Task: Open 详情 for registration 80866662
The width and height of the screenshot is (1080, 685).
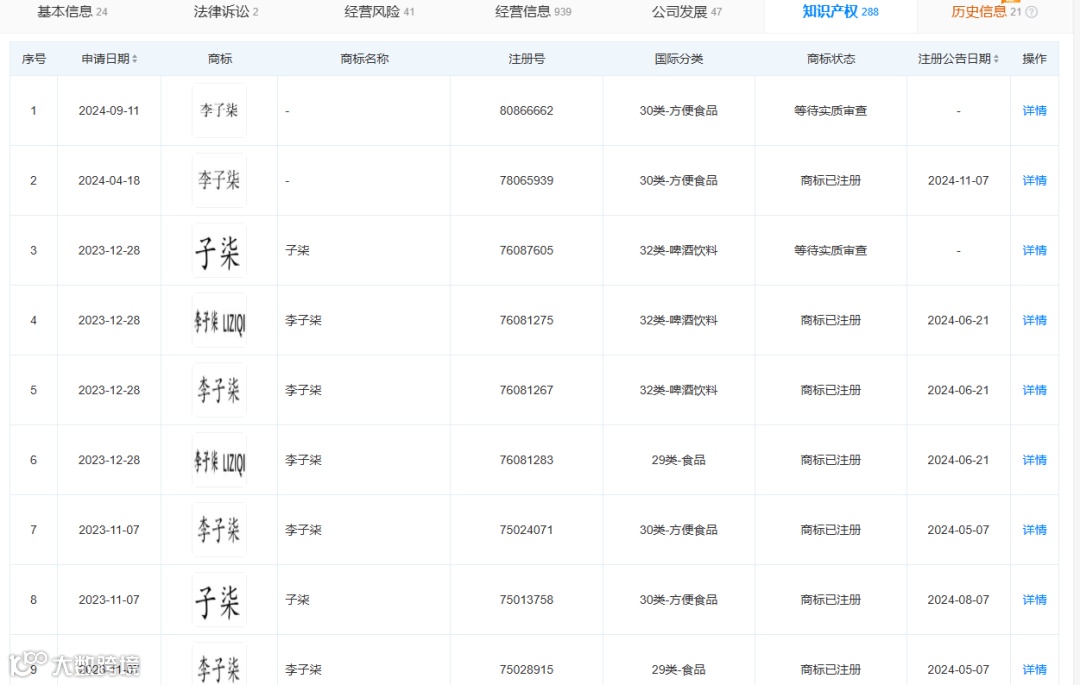Action: tap(1034, 110)
